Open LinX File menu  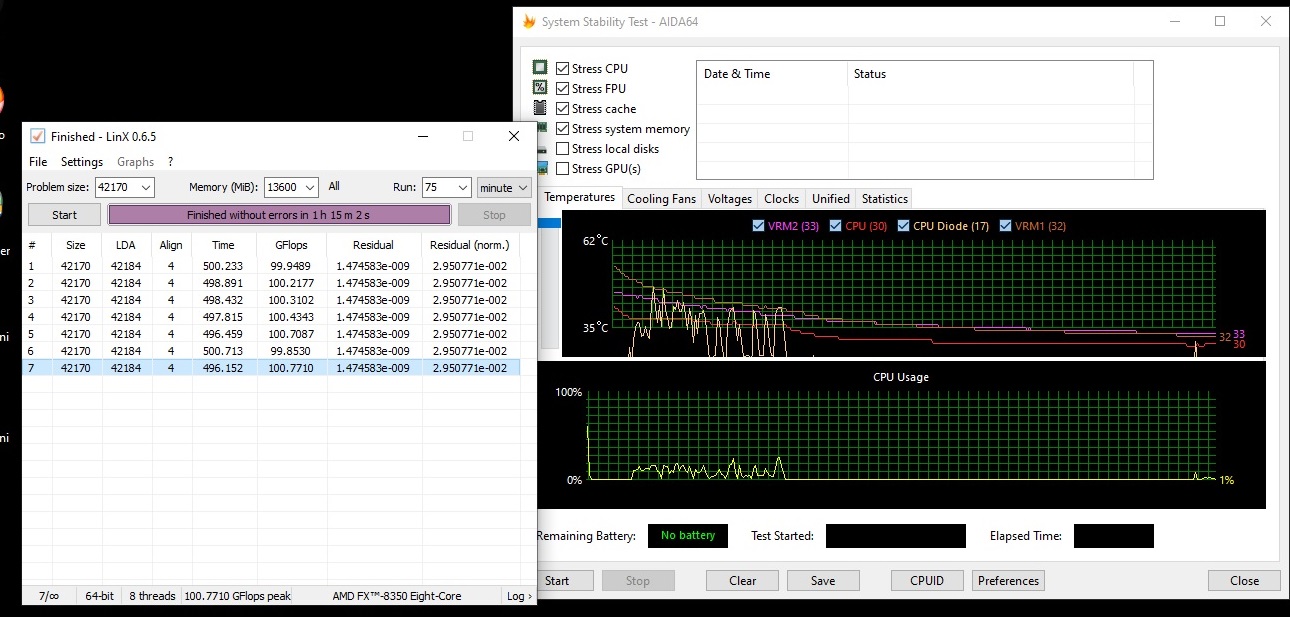click(x=38, y=162)
